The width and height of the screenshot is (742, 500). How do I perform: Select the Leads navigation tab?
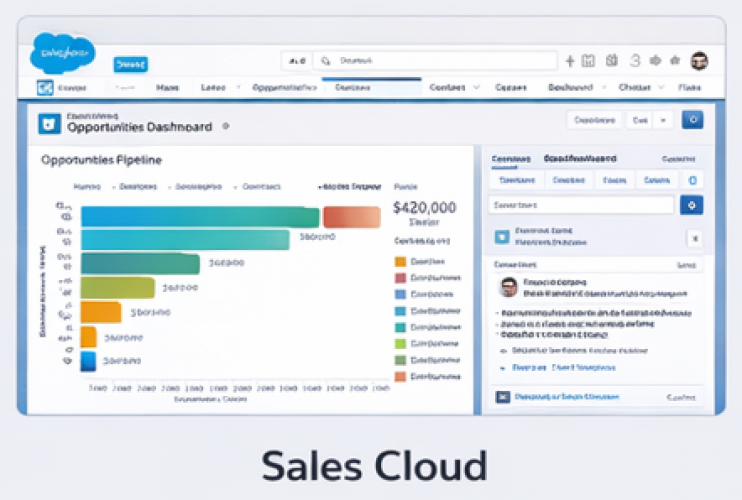tap(213, 88)
